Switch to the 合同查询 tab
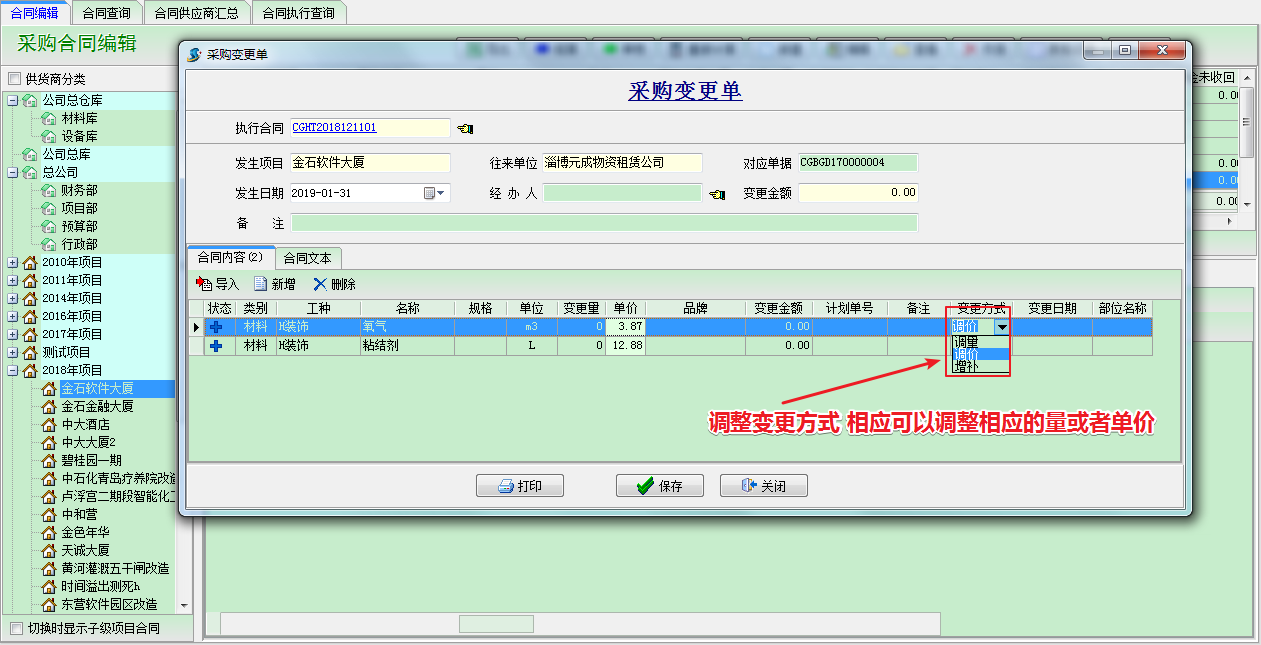The height and width of the screenshot is (645, 1261). [x=107, y=12]
